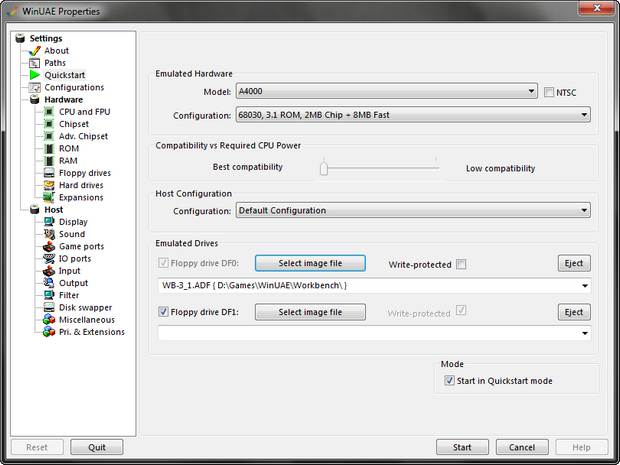Click the Expansions card icon
The image size is (620, 465).
coord(49,197)
